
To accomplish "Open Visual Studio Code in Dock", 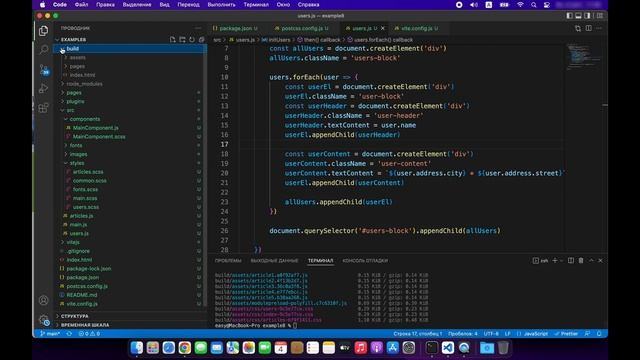I will click(448, 348).
